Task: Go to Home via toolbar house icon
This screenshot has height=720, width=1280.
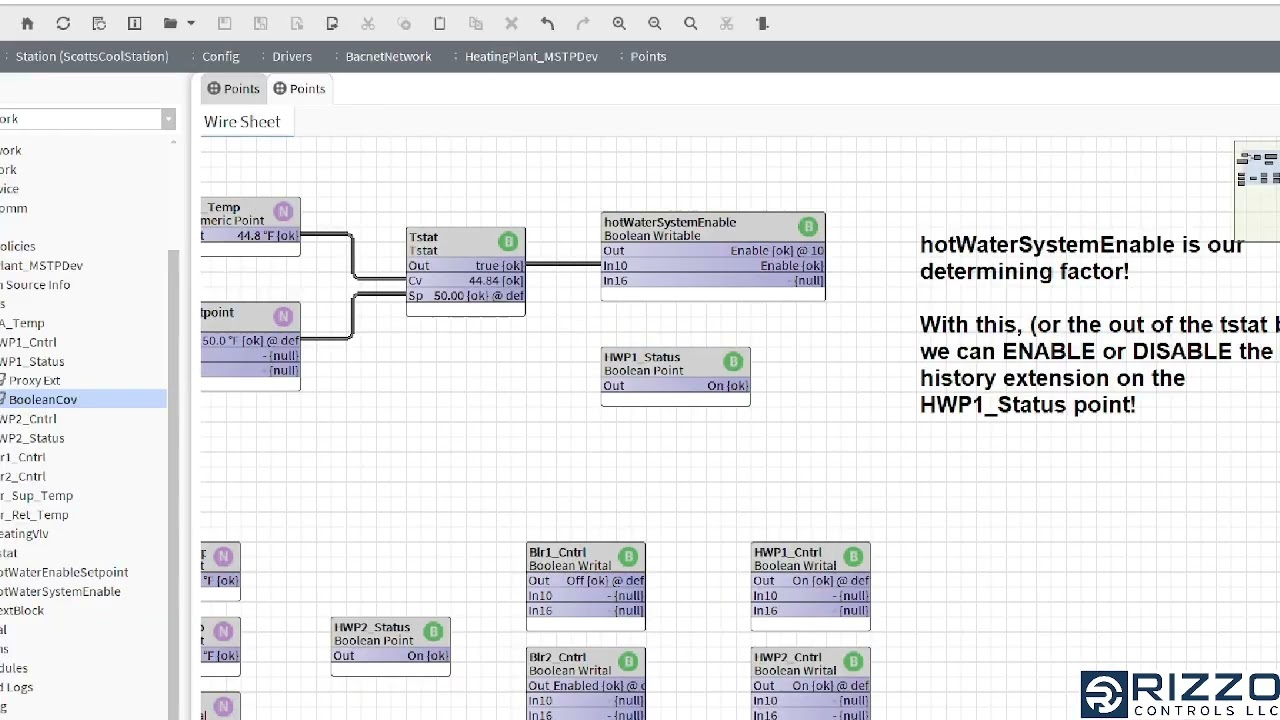Action: (x=27, y=23)
